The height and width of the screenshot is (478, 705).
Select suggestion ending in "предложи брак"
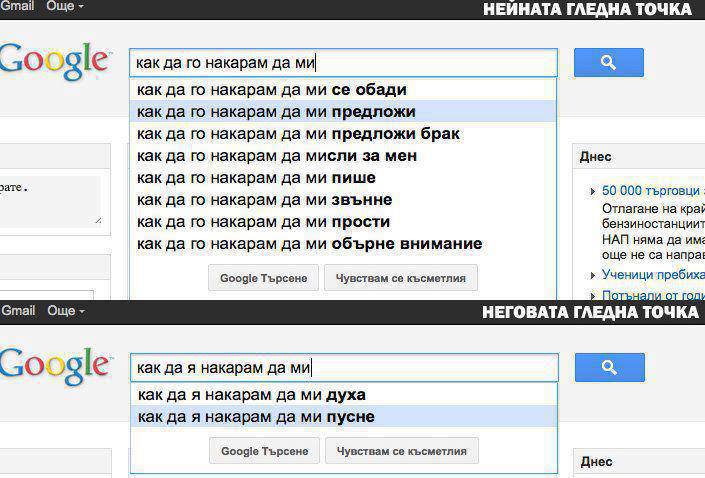pos(343,134)
